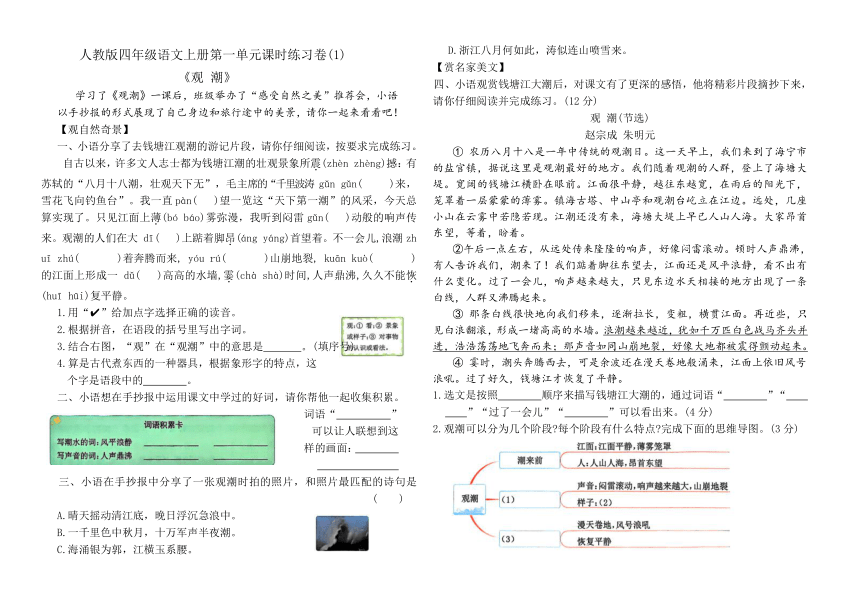This screenshot has width=860, height=608.
Task: Click the branch 江面:江面平静,薄雾笼罩
Action: pyautogui.click(x=624, y=447)
